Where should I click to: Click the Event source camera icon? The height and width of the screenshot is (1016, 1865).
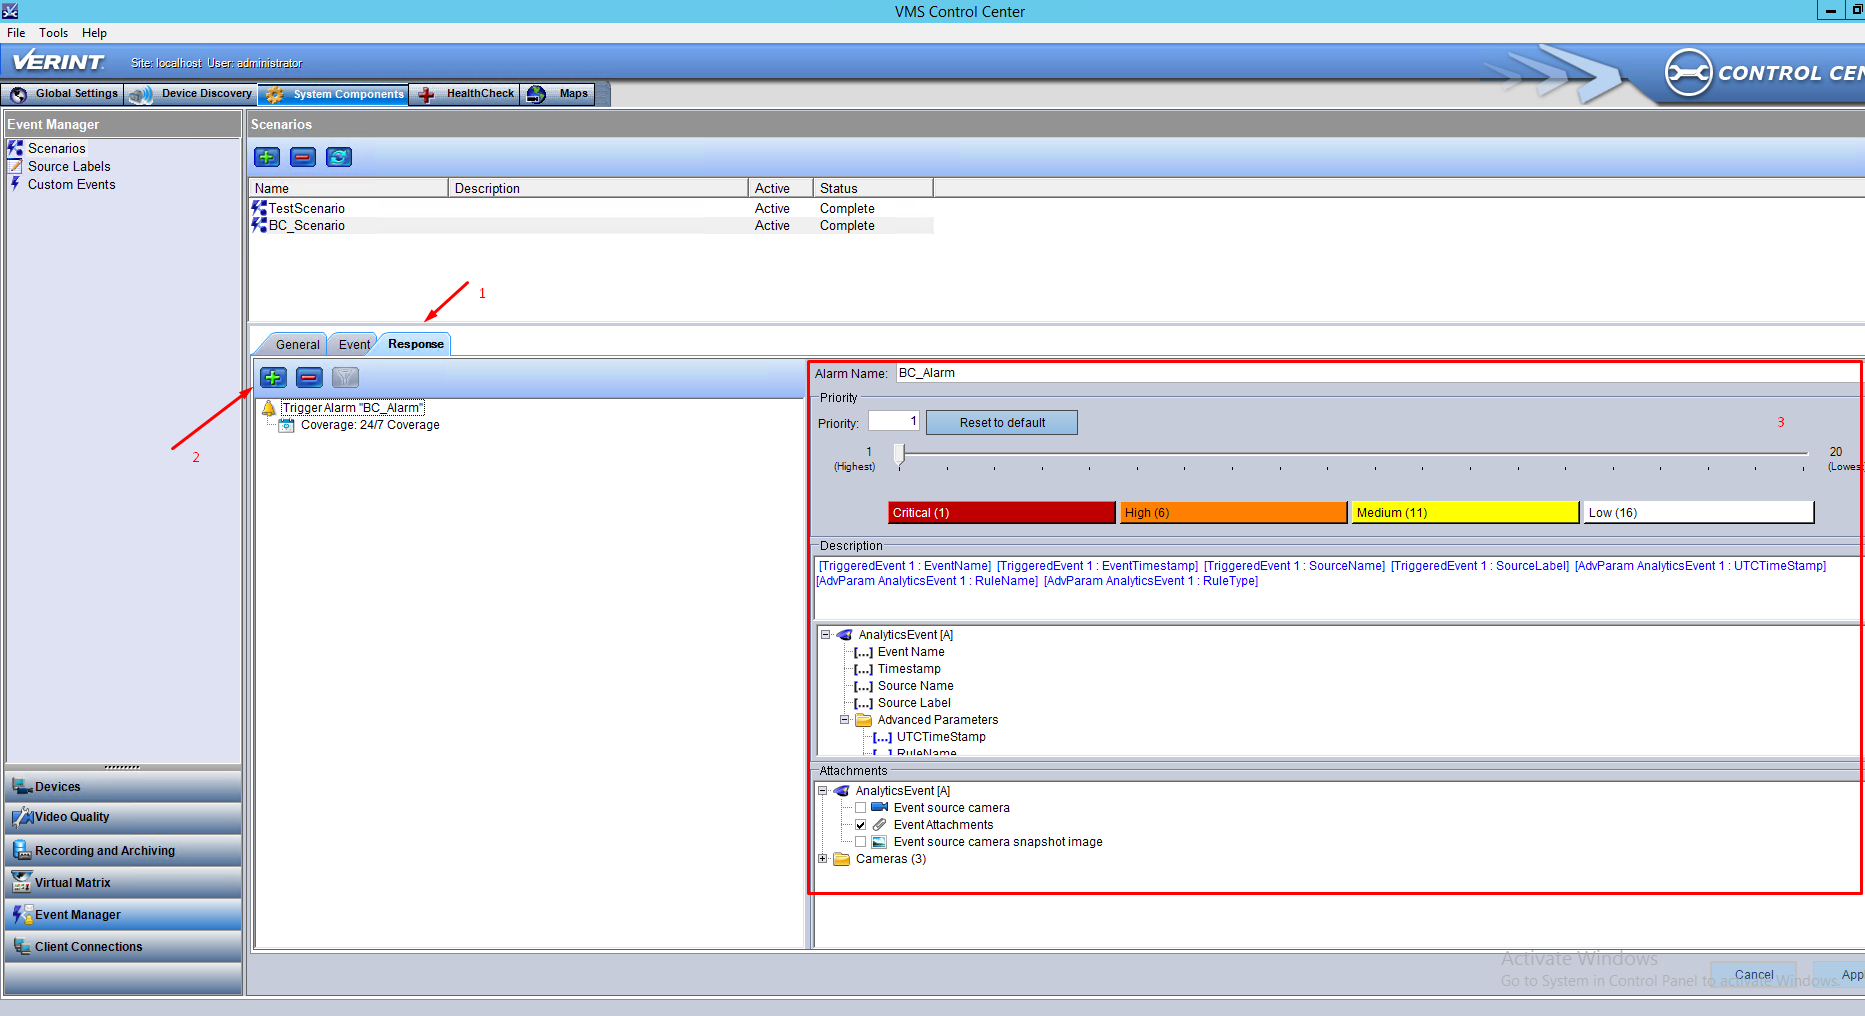click(x=879, y=807)
